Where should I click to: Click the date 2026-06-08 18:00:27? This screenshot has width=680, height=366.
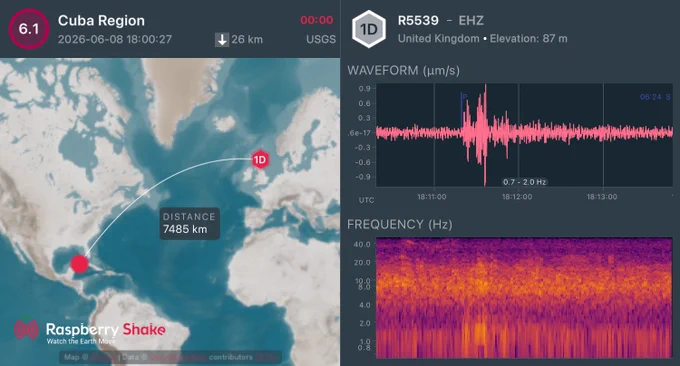tap(115, 39)
